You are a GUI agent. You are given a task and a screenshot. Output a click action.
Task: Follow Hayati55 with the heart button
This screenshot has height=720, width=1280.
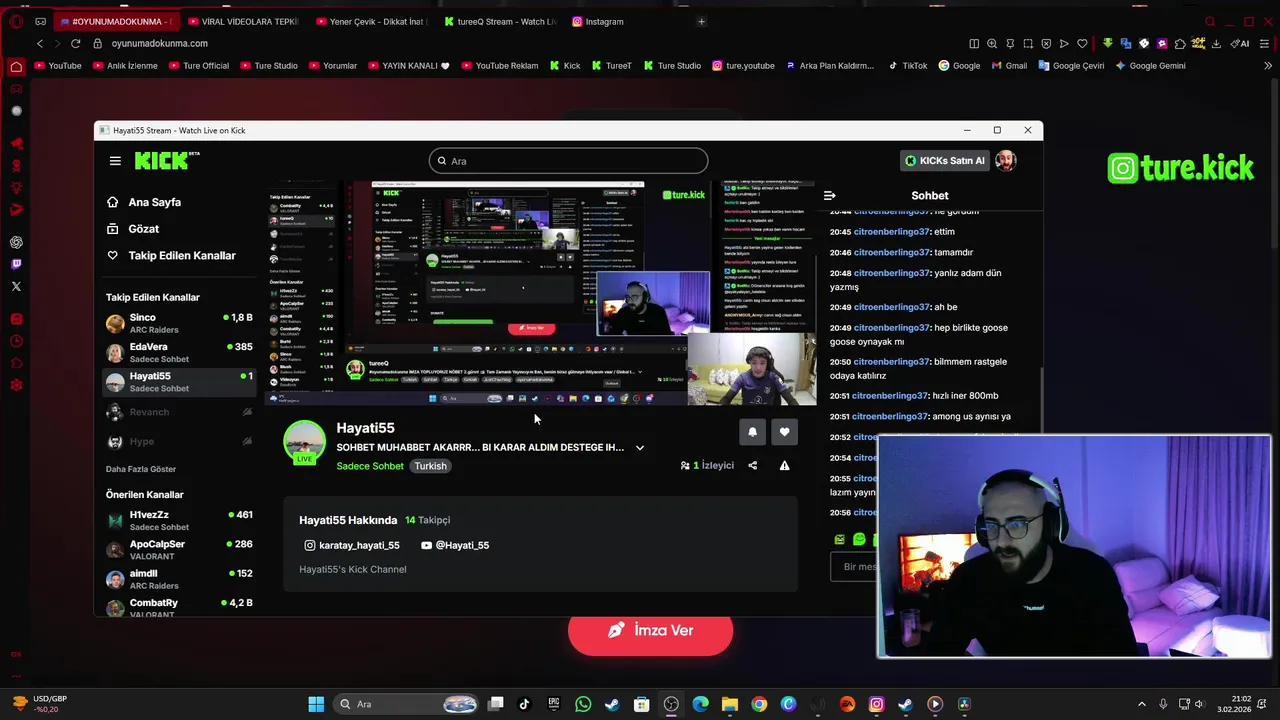click(784, 432)
